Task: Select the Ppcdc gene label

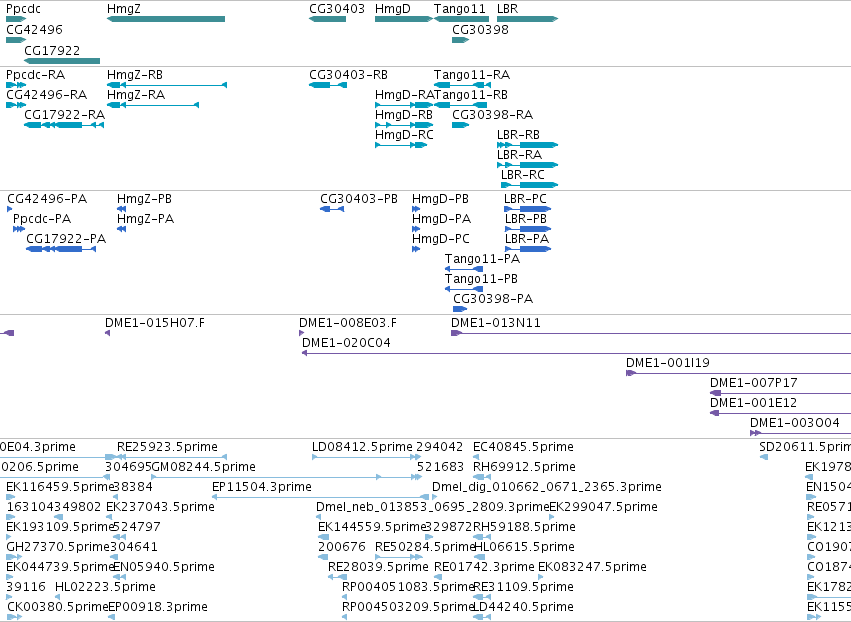Action: (23, 9)
